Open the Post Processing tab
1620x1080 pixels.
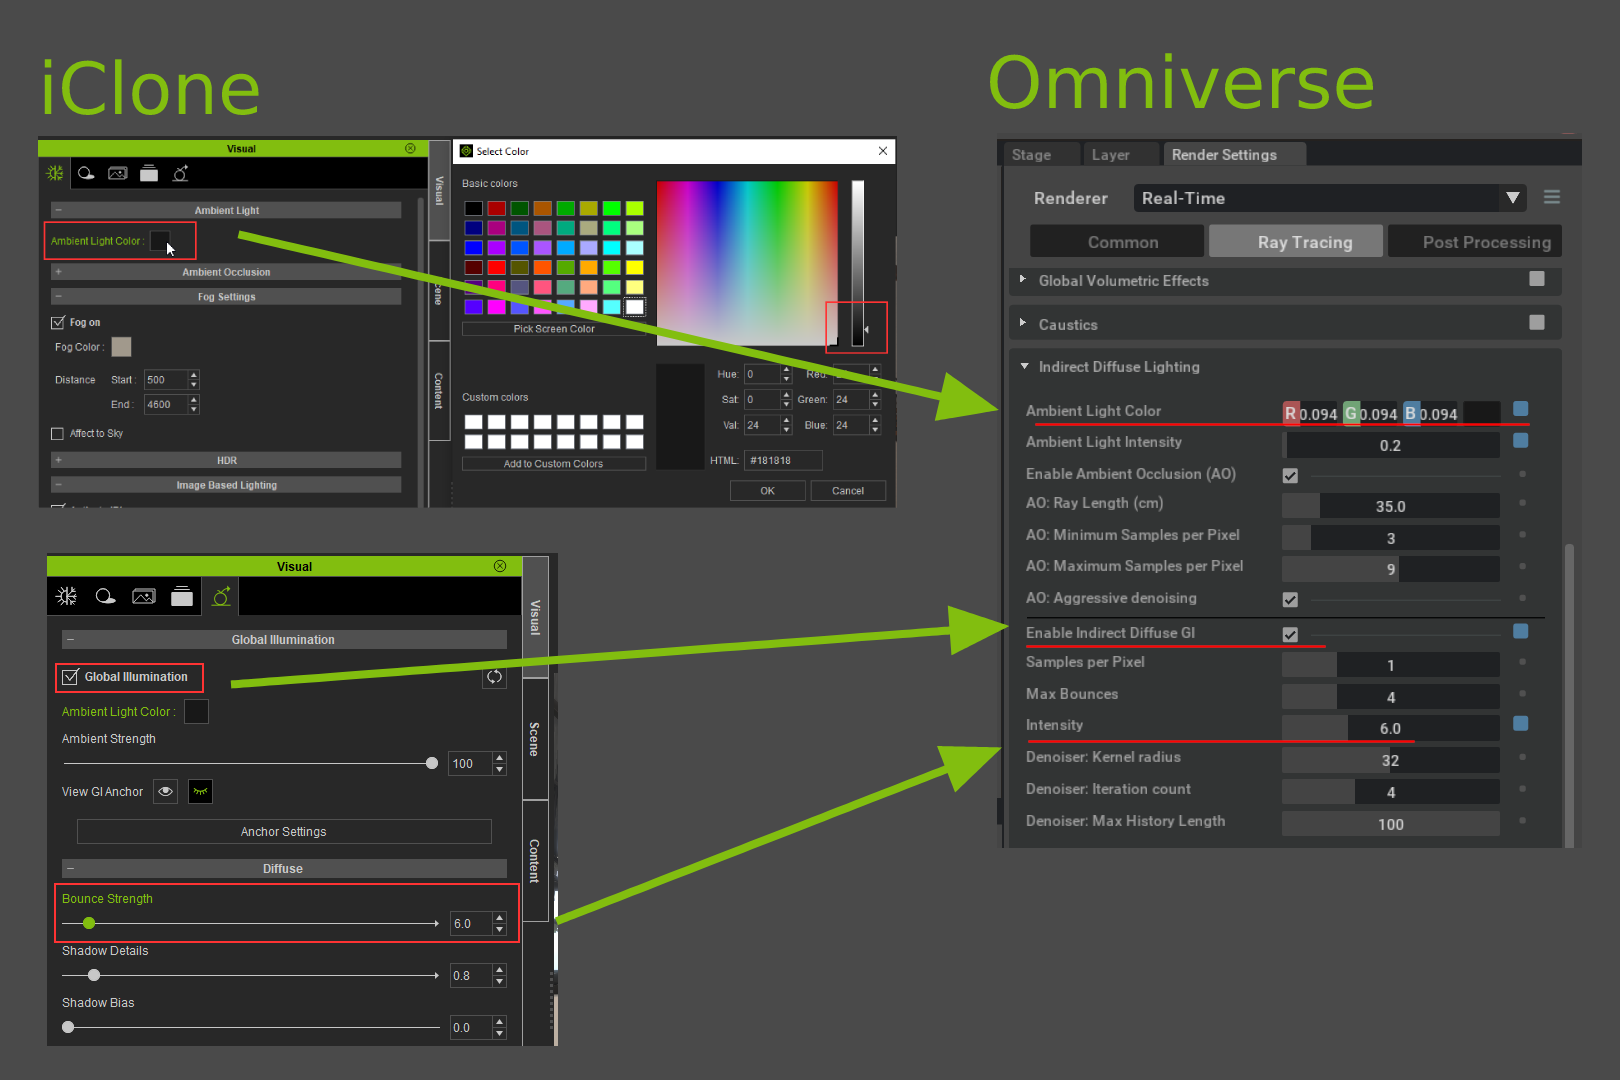(1475, 241)
